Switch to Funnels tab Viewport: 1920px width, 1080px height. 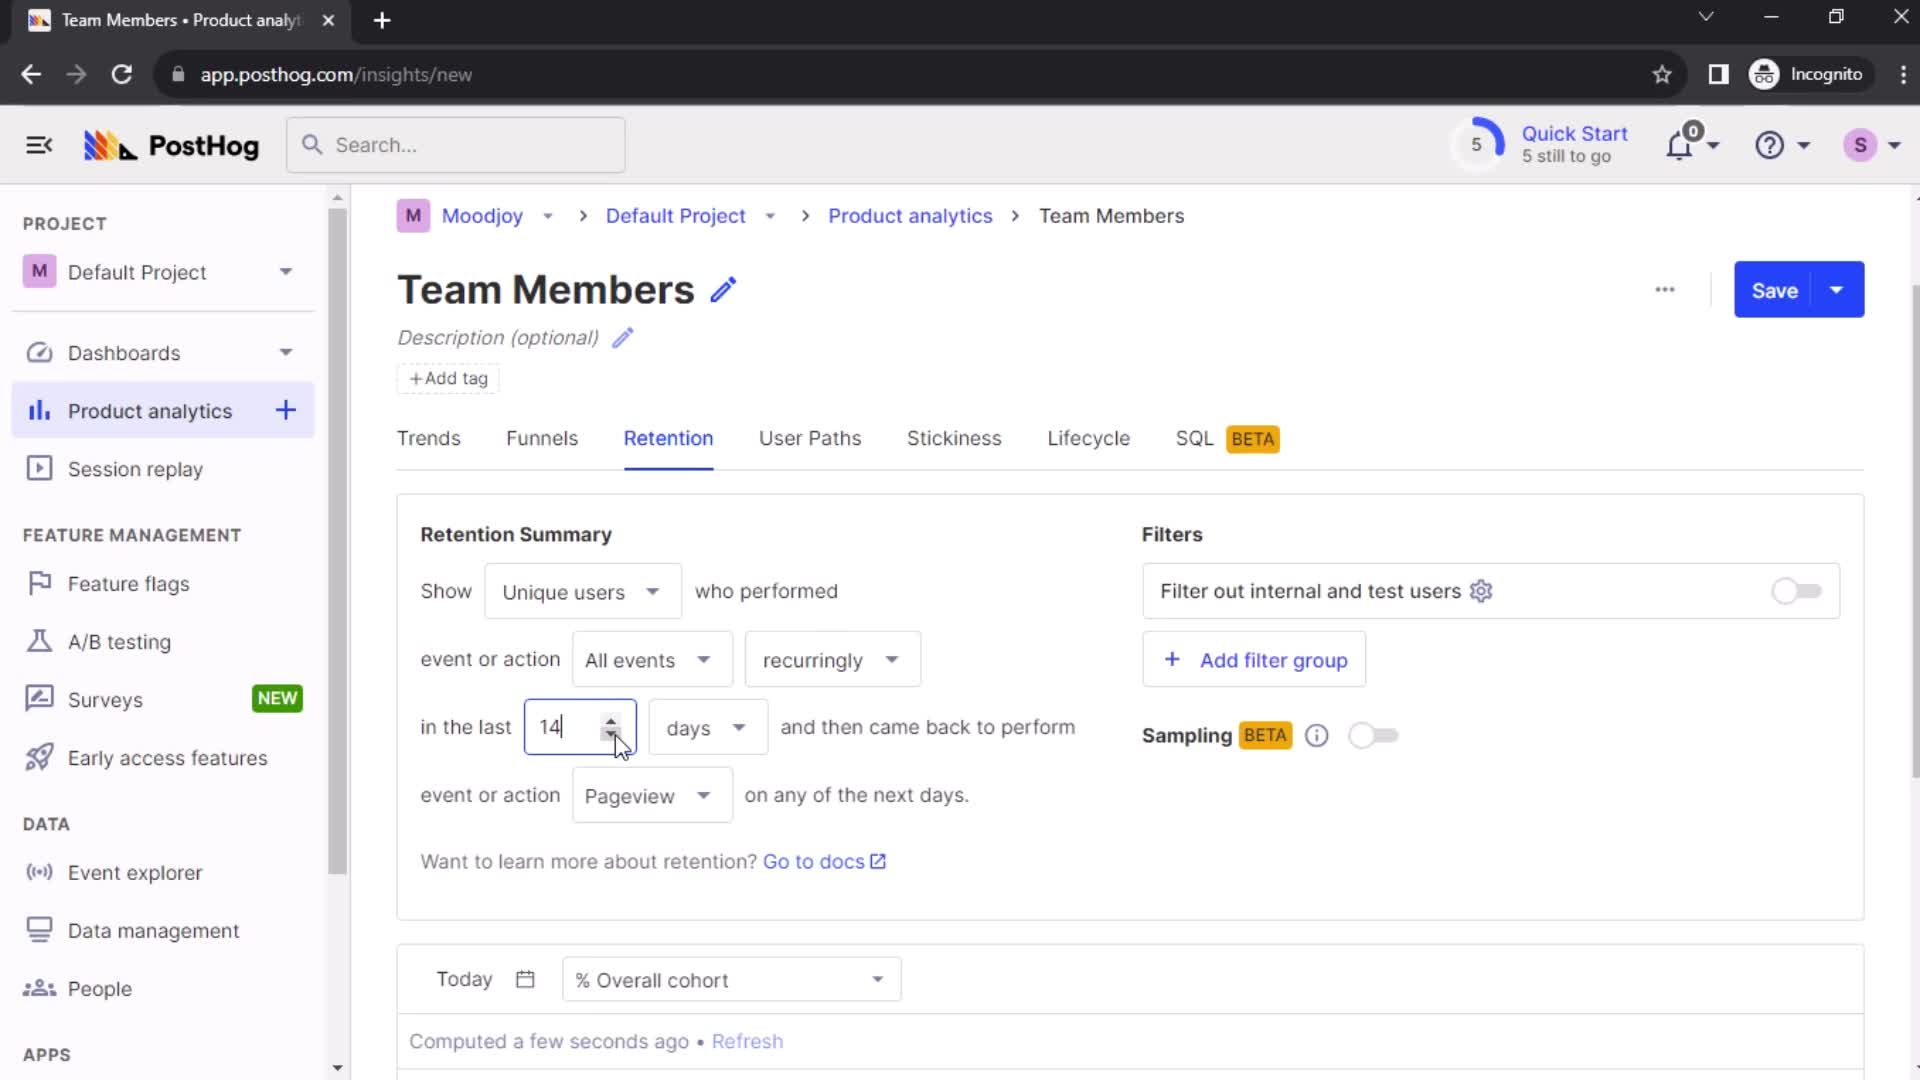point(541,438)
